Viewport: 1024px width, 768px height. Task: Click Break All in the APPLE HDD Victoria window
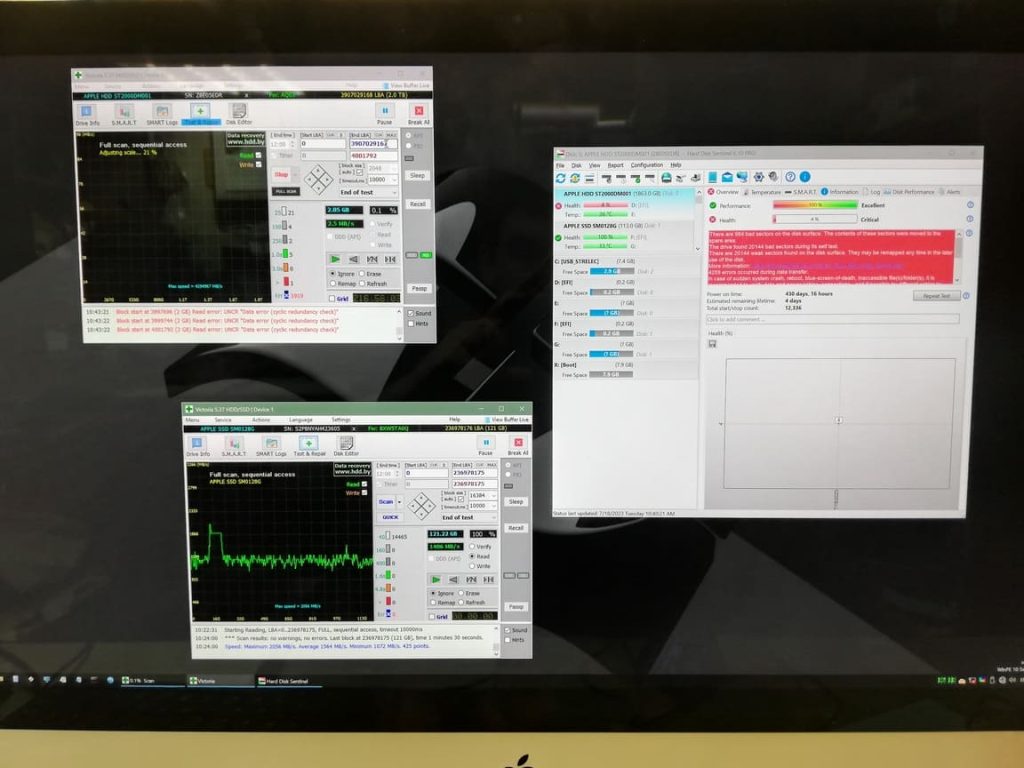coord(419,115)
